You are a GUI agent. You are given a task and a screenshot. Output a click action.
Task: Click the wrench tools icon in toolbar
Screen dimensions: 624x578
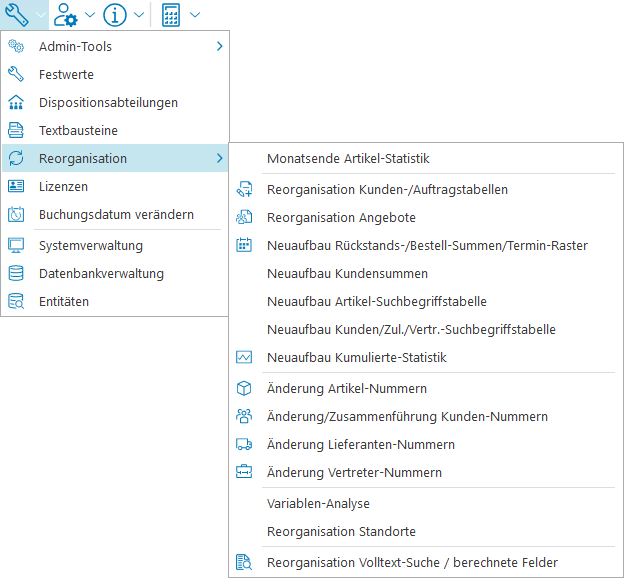17,14
